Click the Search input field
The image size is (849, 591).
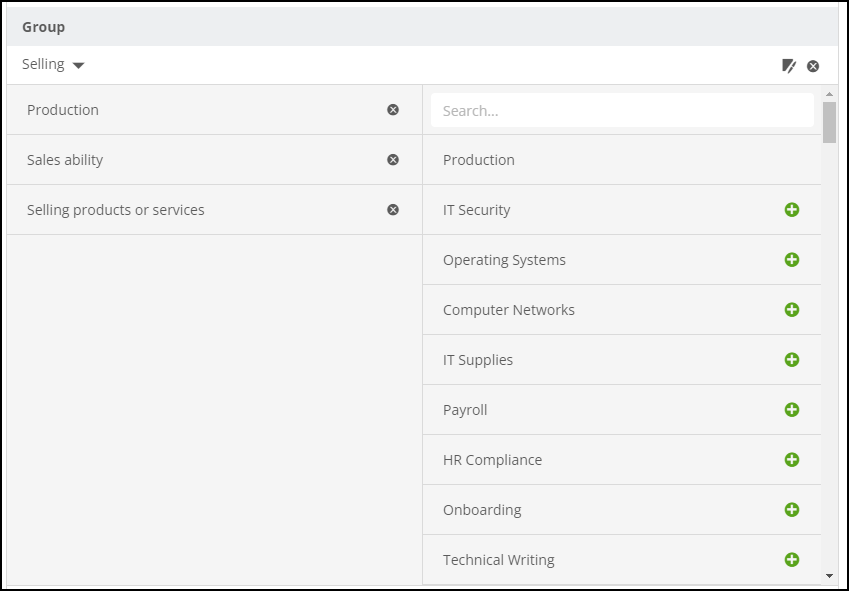tap(621, 111)
